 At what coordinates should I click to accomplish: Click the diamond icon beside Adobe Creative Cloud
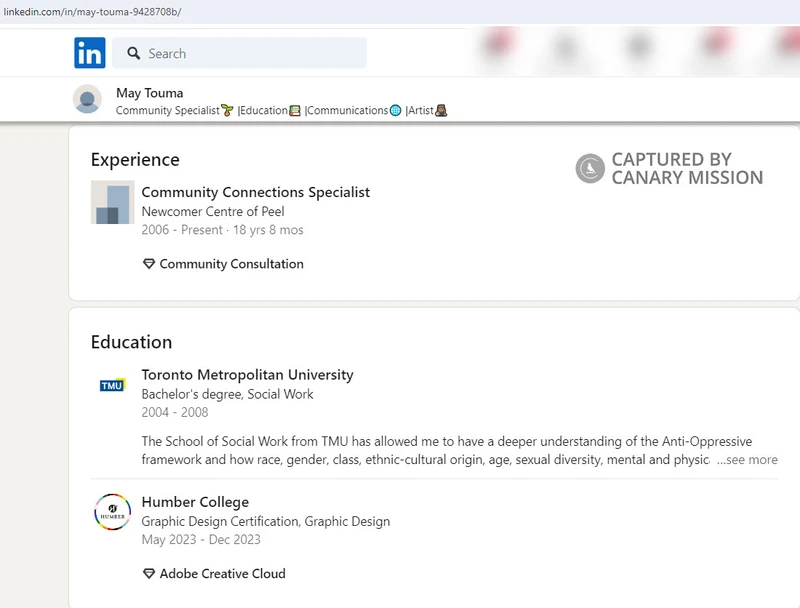[149, 574]
